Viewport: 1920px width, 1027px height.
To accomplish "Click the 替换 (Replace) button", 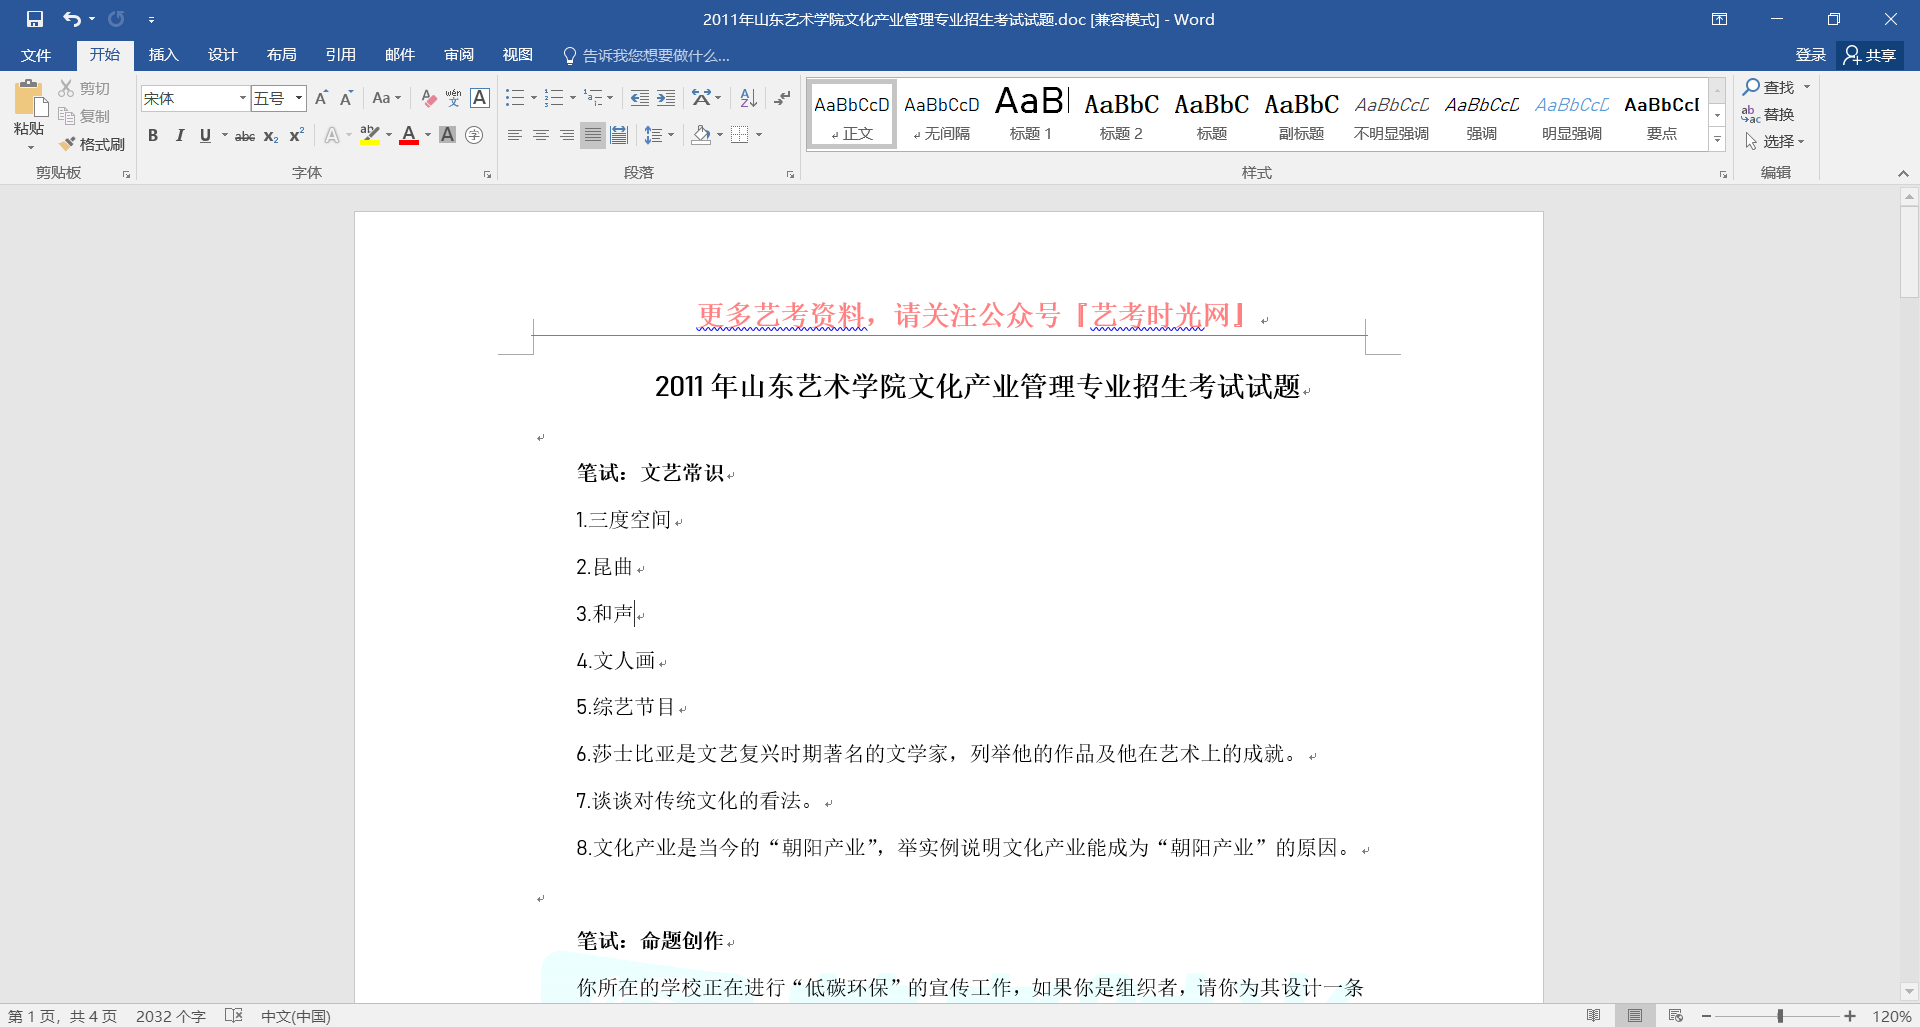I will coord(1768,115).
